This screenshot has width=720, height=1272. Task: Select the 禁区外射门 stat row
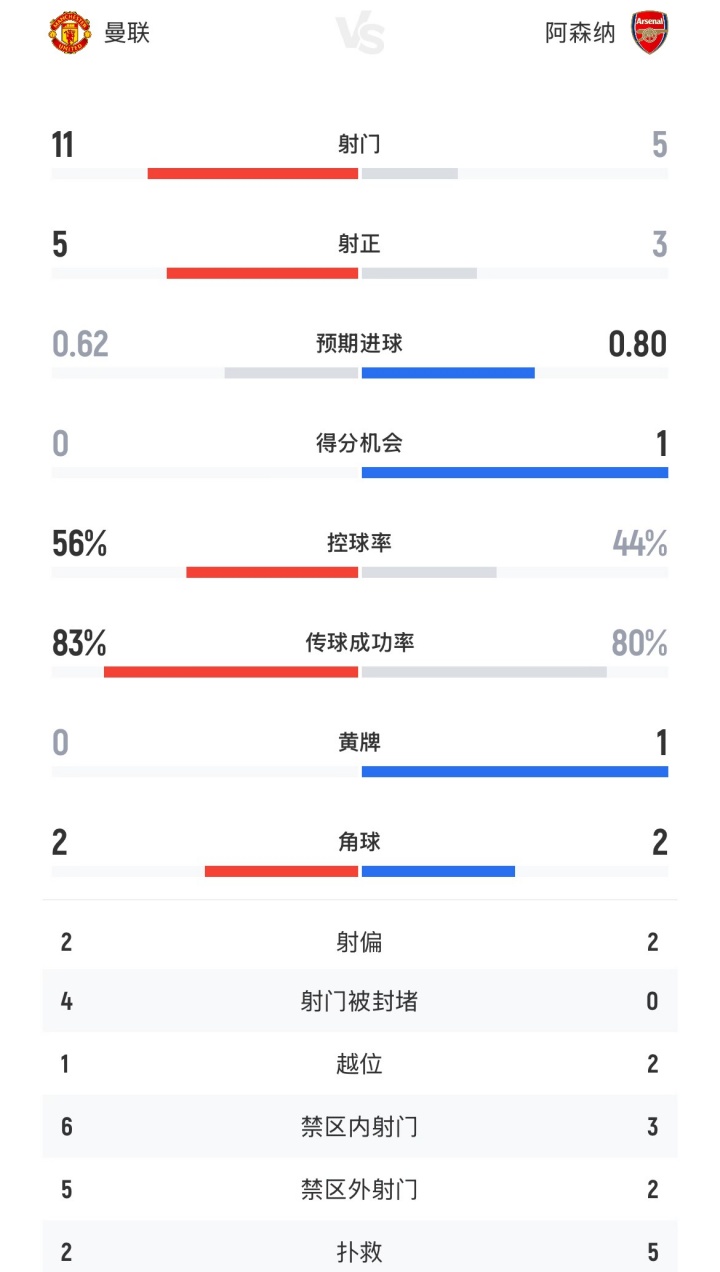pyautogui.click(x=360, y=1190)
